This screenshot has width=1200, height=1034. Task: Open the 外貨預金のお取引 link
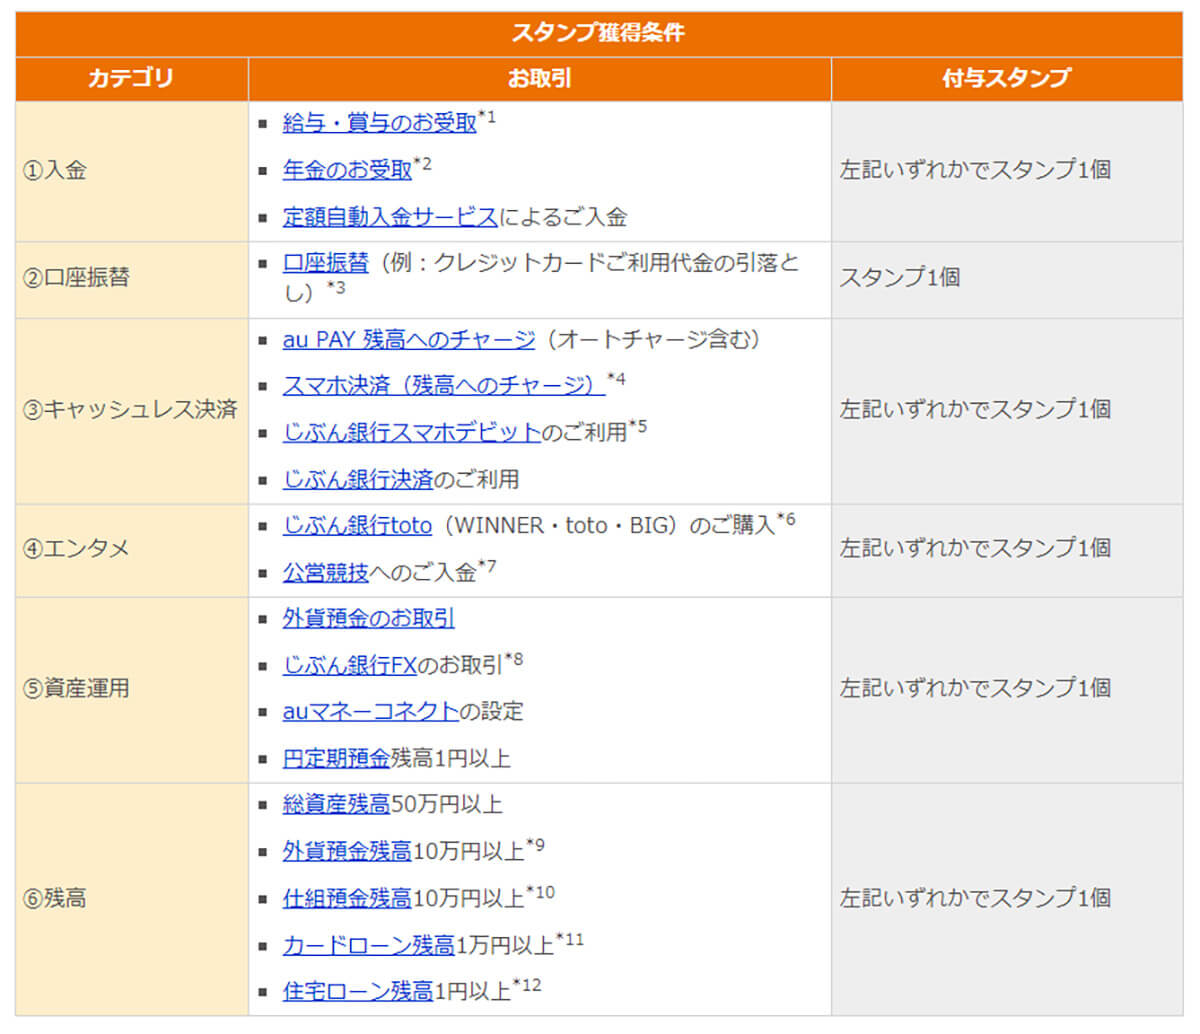point(369,618)
